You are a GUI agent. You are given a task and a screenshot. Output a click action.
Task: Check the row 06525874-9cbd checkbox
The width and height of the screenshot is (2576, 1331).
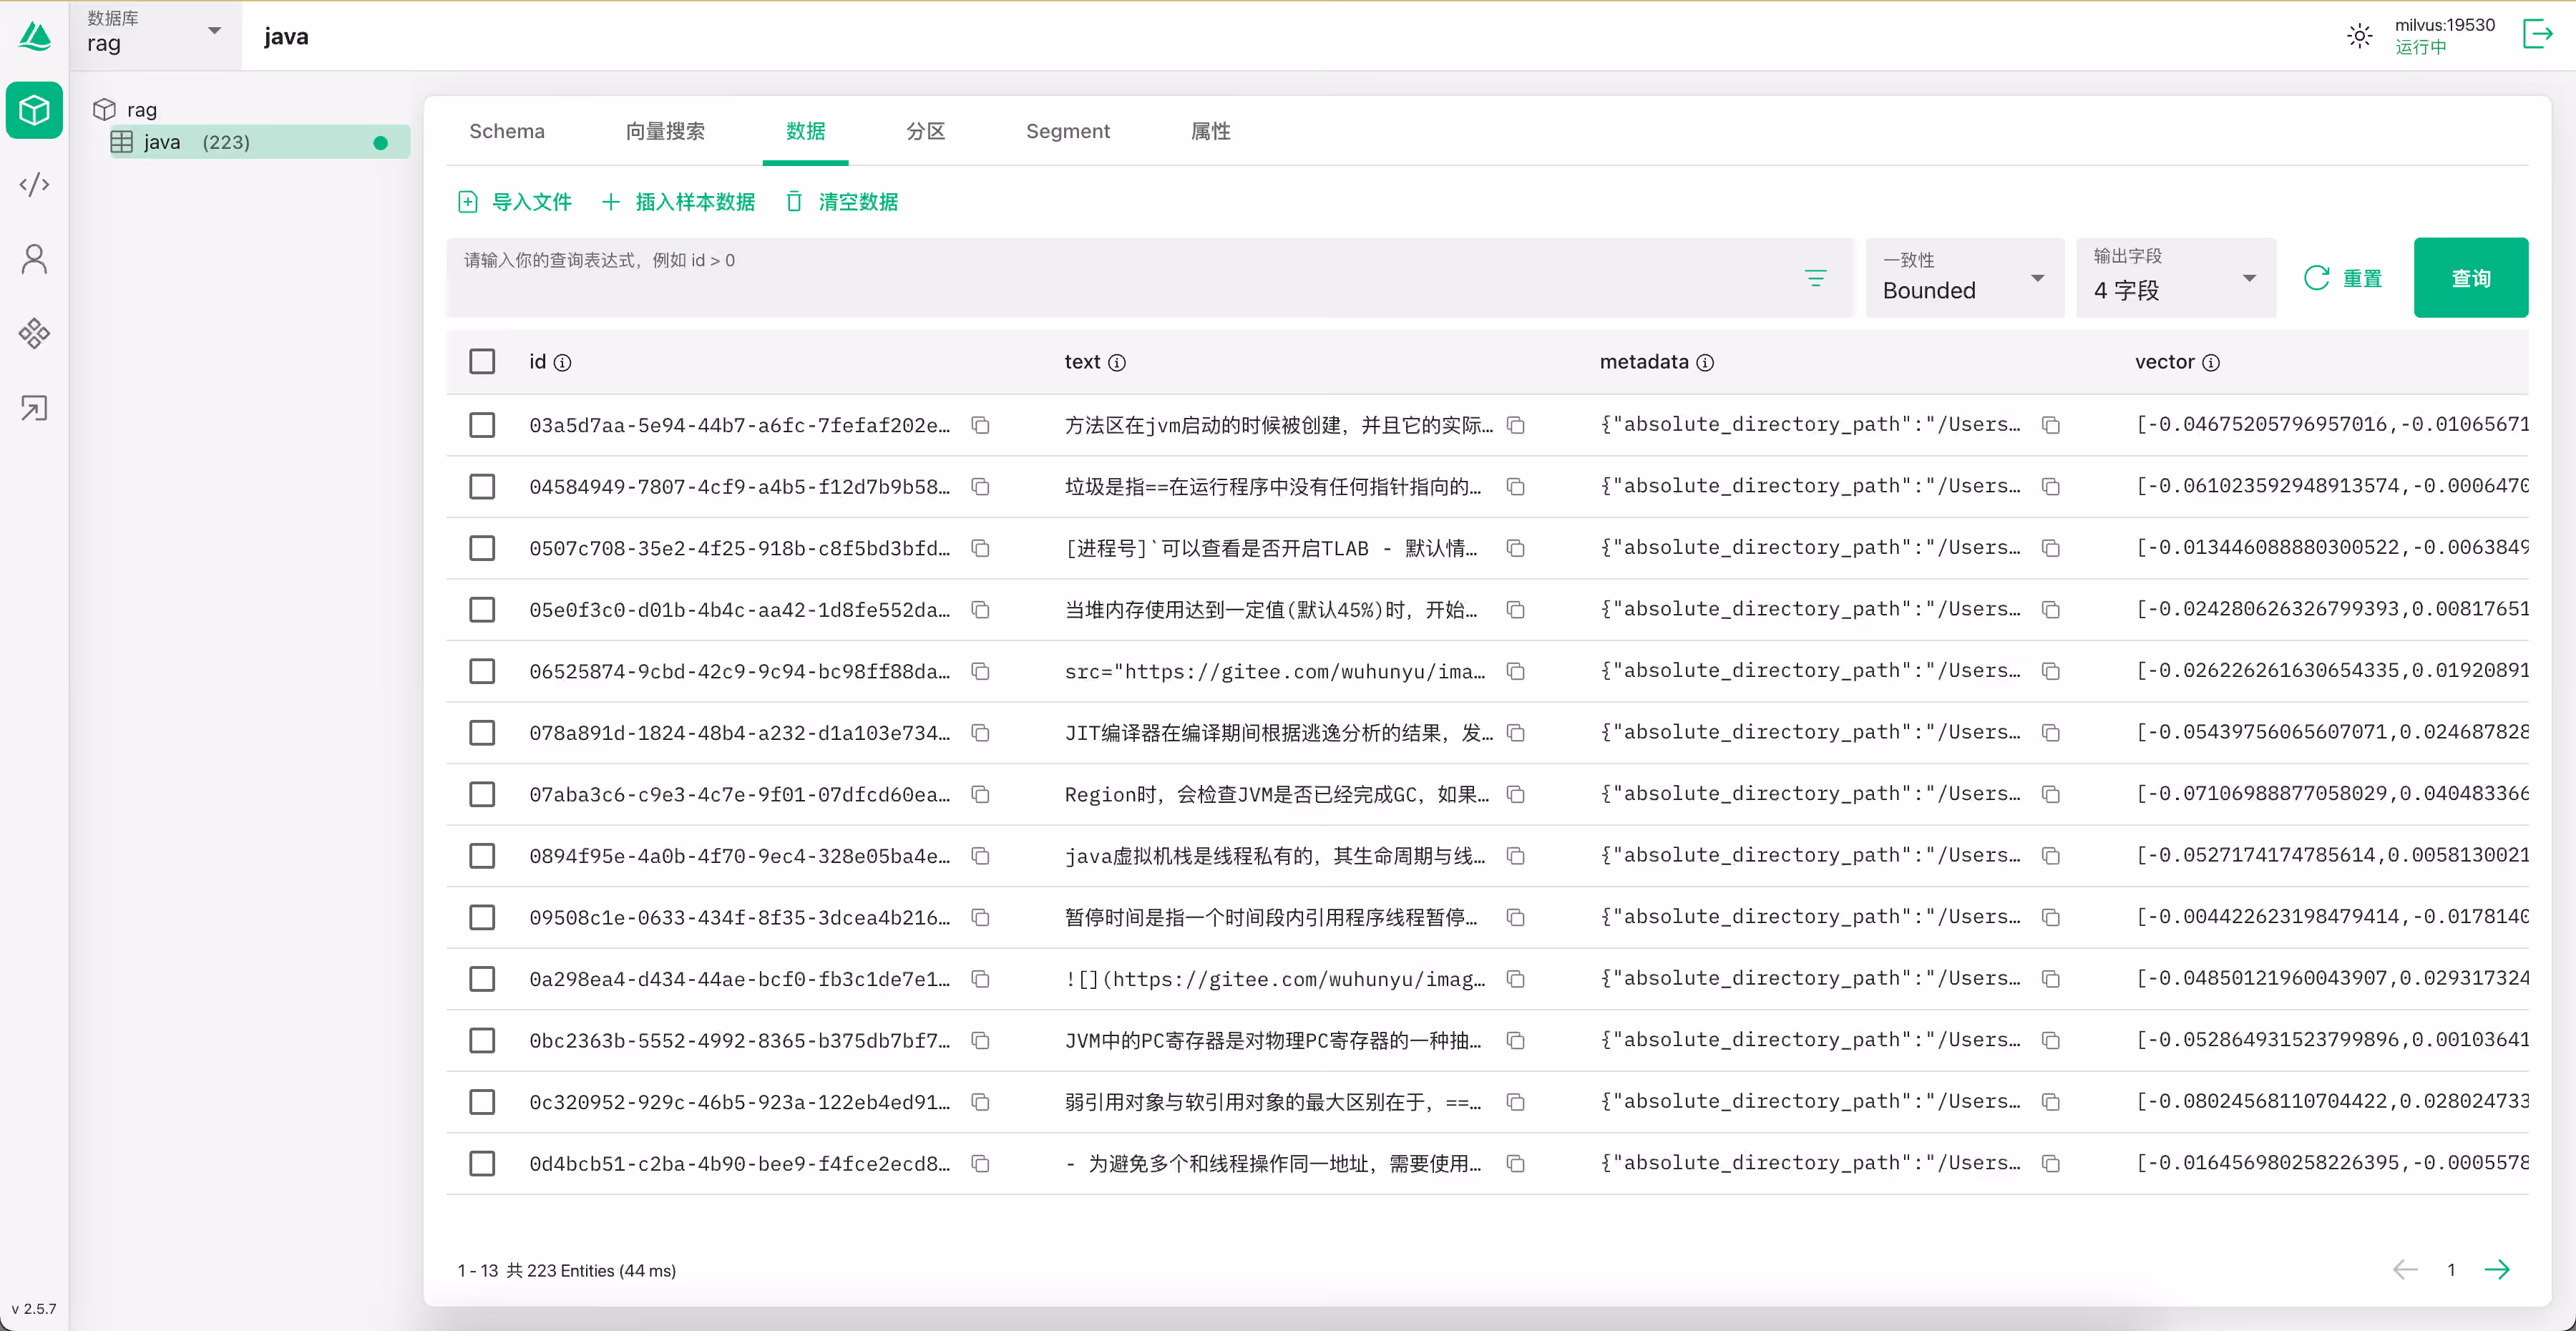click(x=482, y=671)
